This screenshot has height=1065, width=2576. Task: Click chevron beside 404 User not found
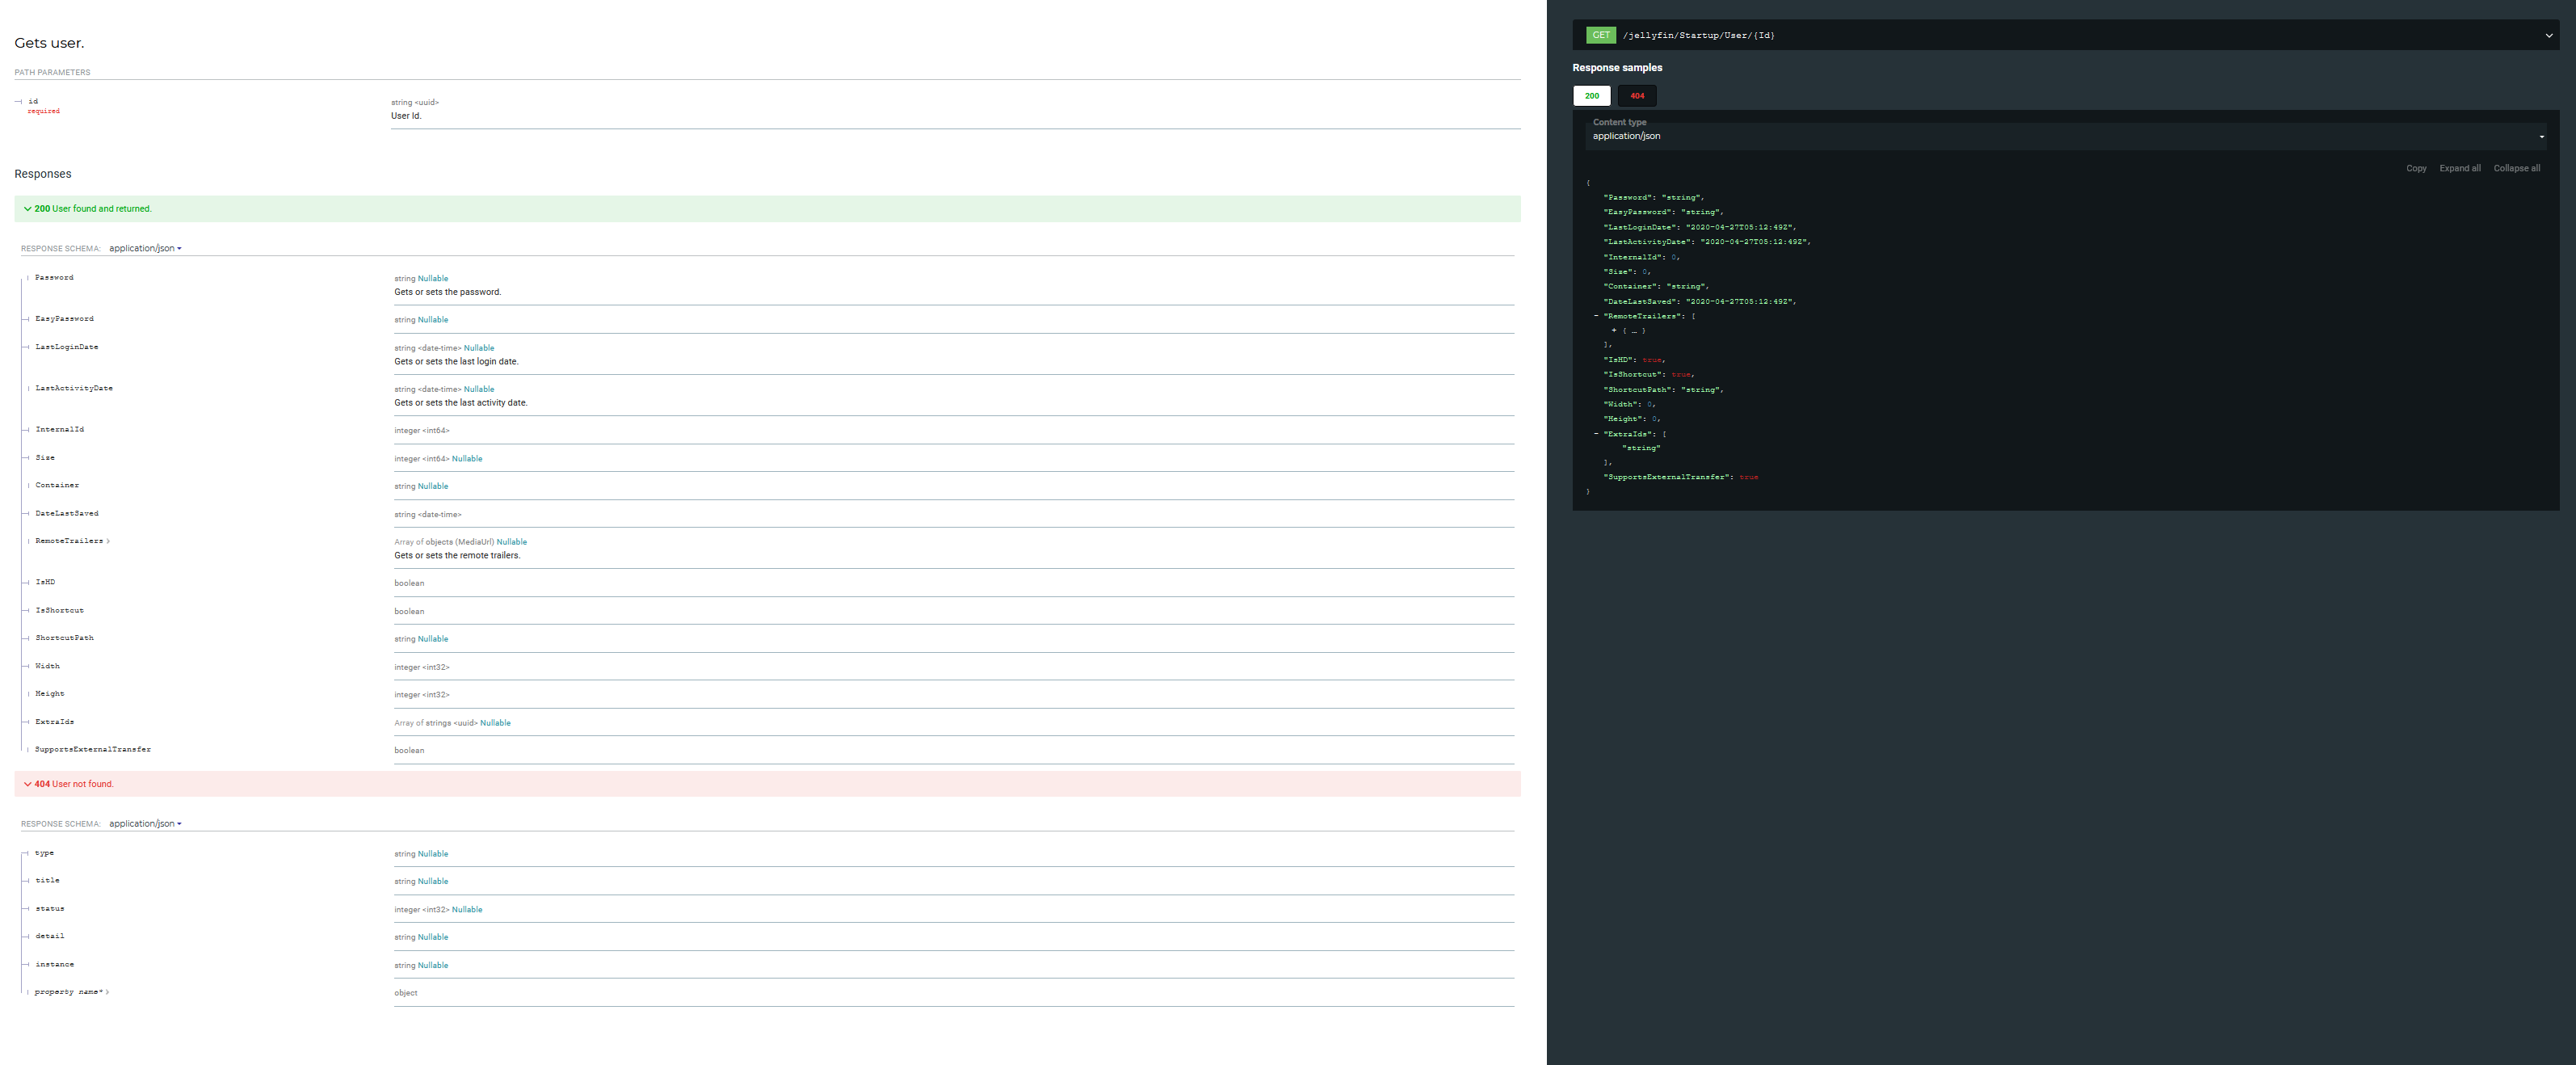27,784
